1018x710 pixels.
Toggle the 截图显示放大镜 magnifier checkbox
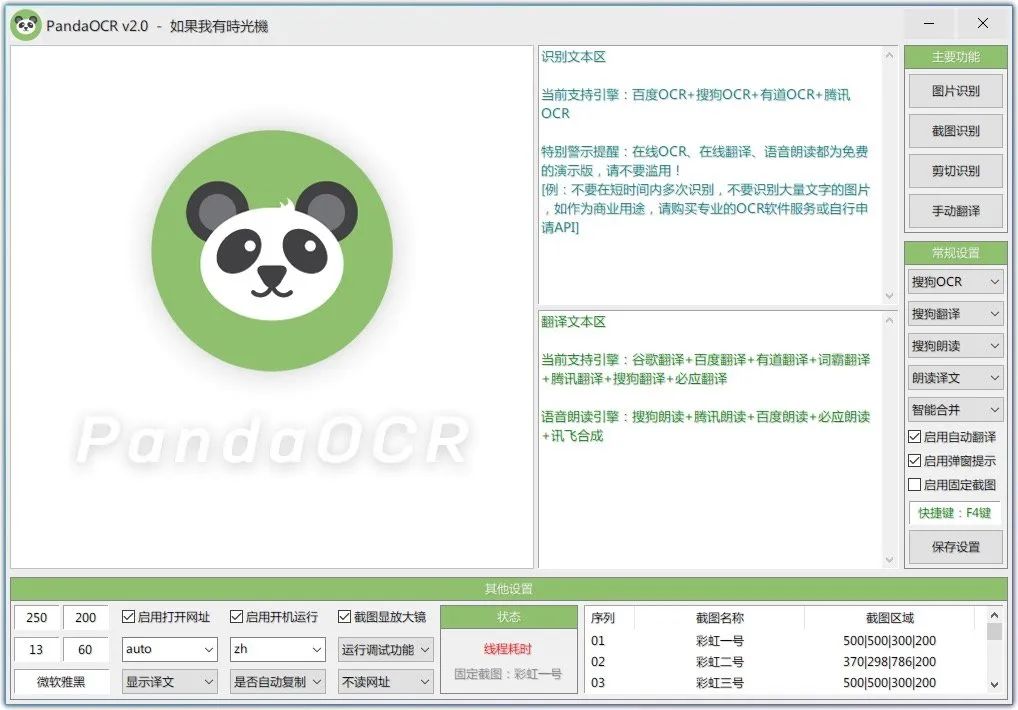pyautogui.click(x=342, y=617)
